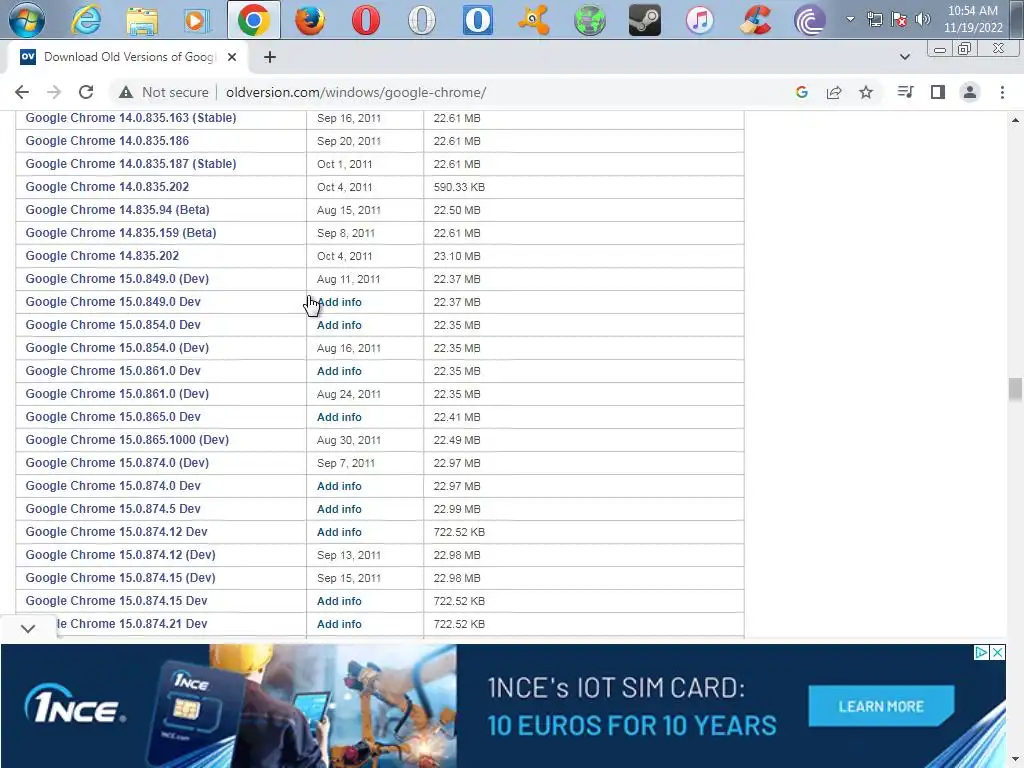Image resolution: width=1024 pixels, height=768 pixels.
Task: Open Action Center flag tray icon
Action: tap(899, 19)
